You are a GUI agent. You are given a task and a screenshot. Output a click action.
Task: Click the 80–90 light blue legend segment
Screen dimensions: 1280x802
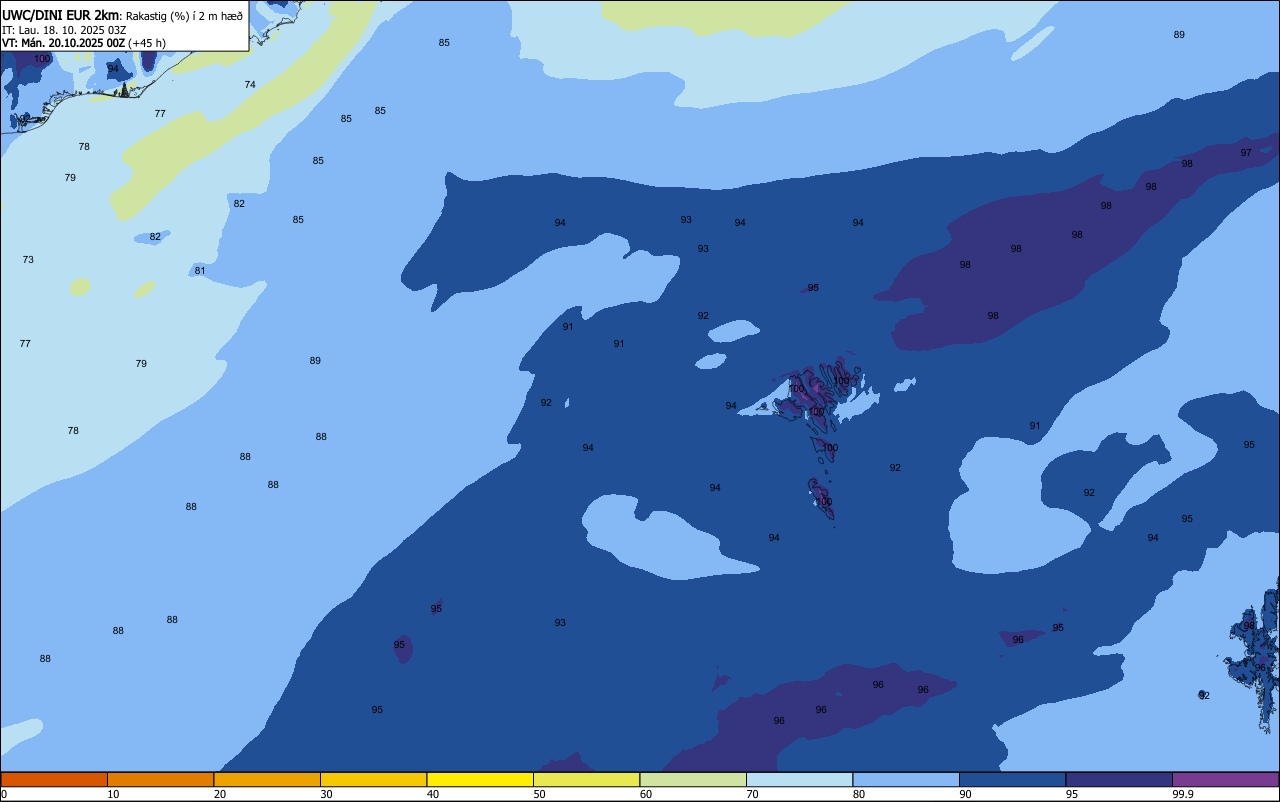[x=906, y=779]
